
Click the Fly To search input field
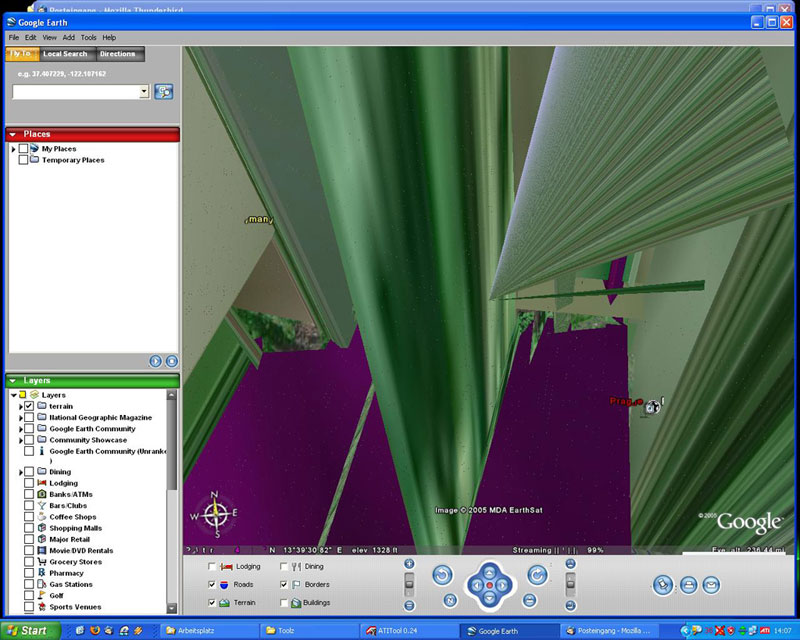tap(76, 92)
